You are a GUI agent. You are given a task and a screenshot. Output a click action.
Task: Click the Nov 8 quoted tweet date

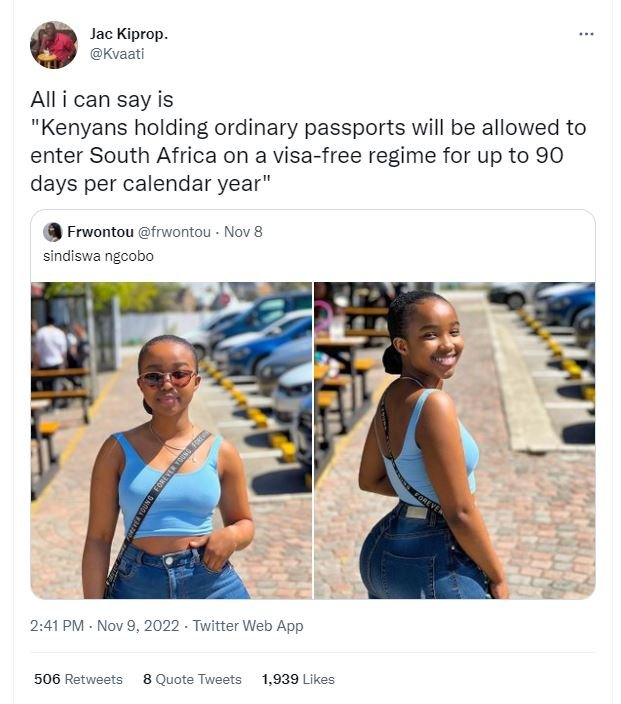pyautogui.click(x=243, y=232)
